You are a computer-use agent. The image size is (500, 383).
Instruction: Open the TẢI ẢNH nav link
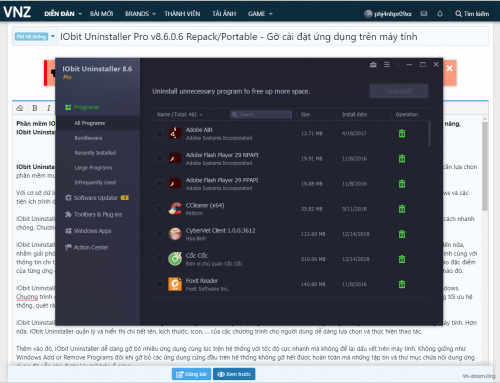point(224,14)
